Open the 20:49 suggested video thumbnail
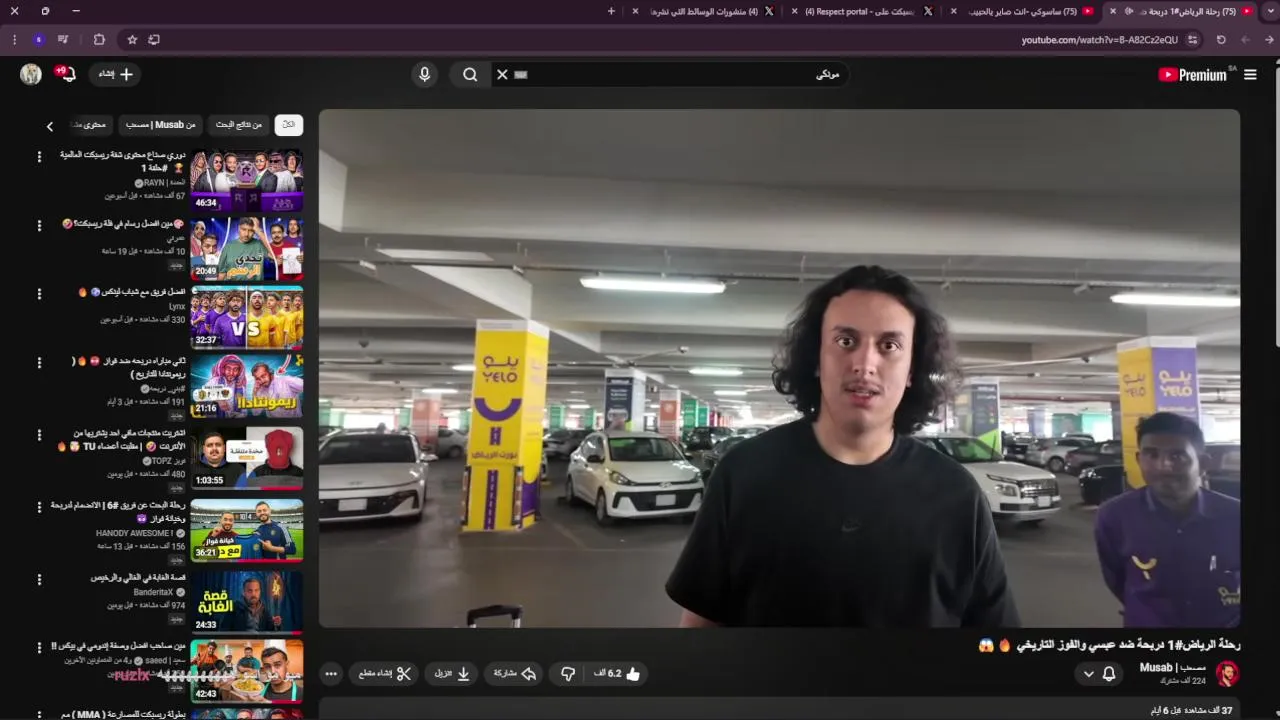This screenshot has width=1280, height=720. coord(247,248)
